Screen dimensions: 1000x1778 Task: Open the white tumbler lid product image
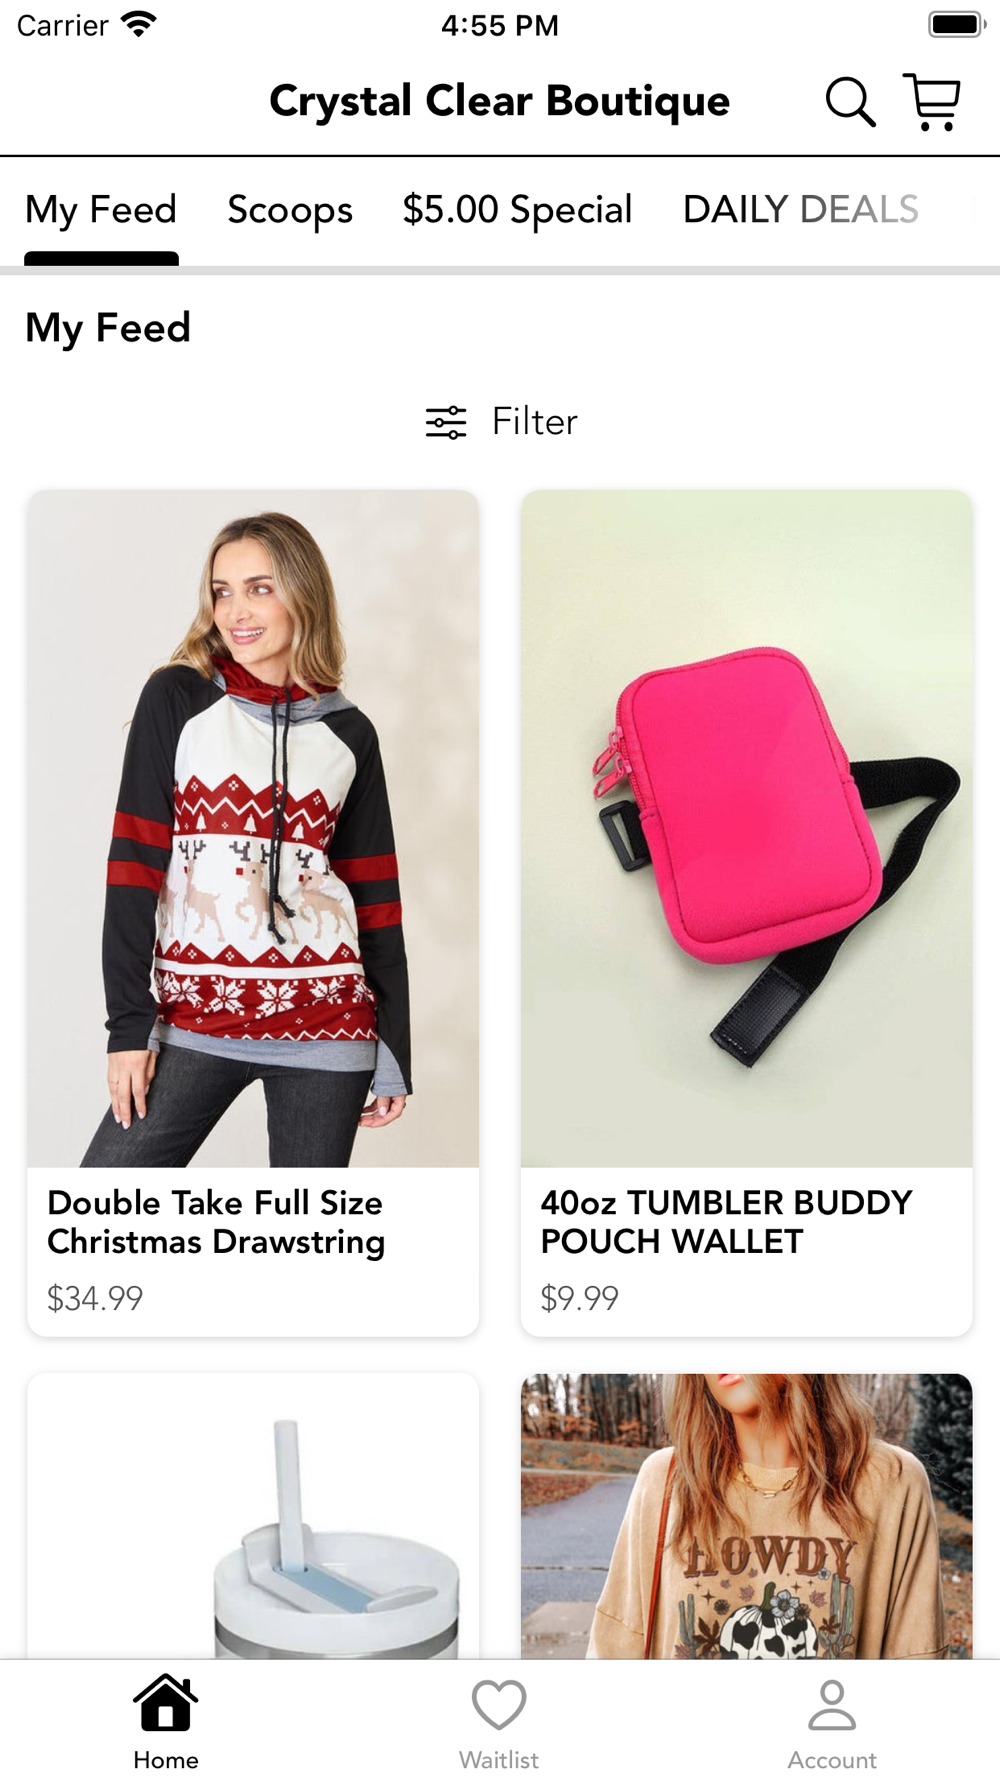point(253,1516)
